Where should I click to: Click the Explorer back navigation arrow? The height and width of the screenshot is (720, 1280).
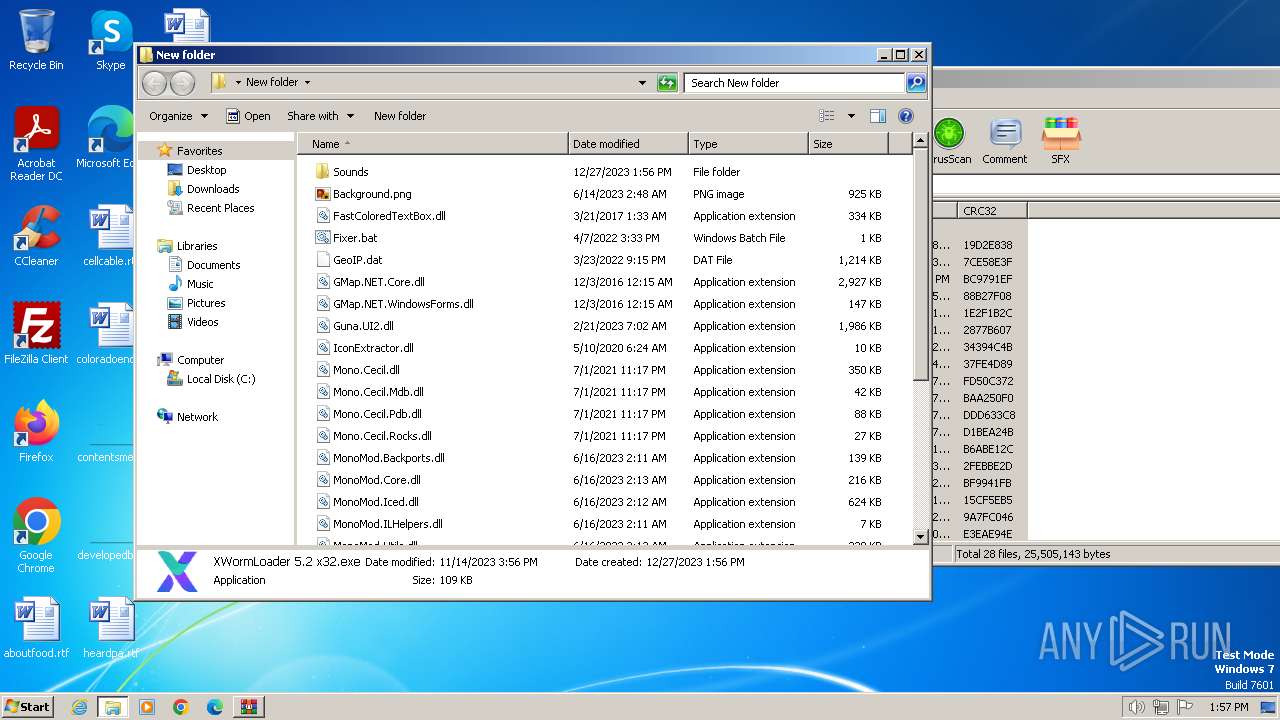pos(154,83)
